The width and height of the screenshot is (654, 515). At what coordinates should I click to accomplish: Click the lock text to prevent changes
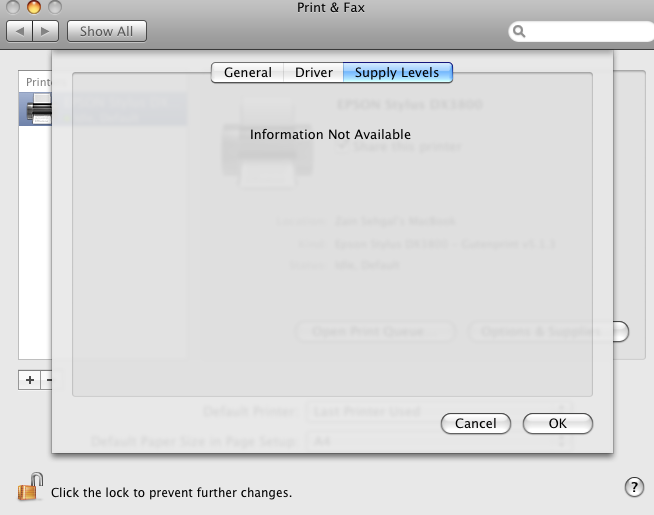pyautogui.click(x=171, y=492)
